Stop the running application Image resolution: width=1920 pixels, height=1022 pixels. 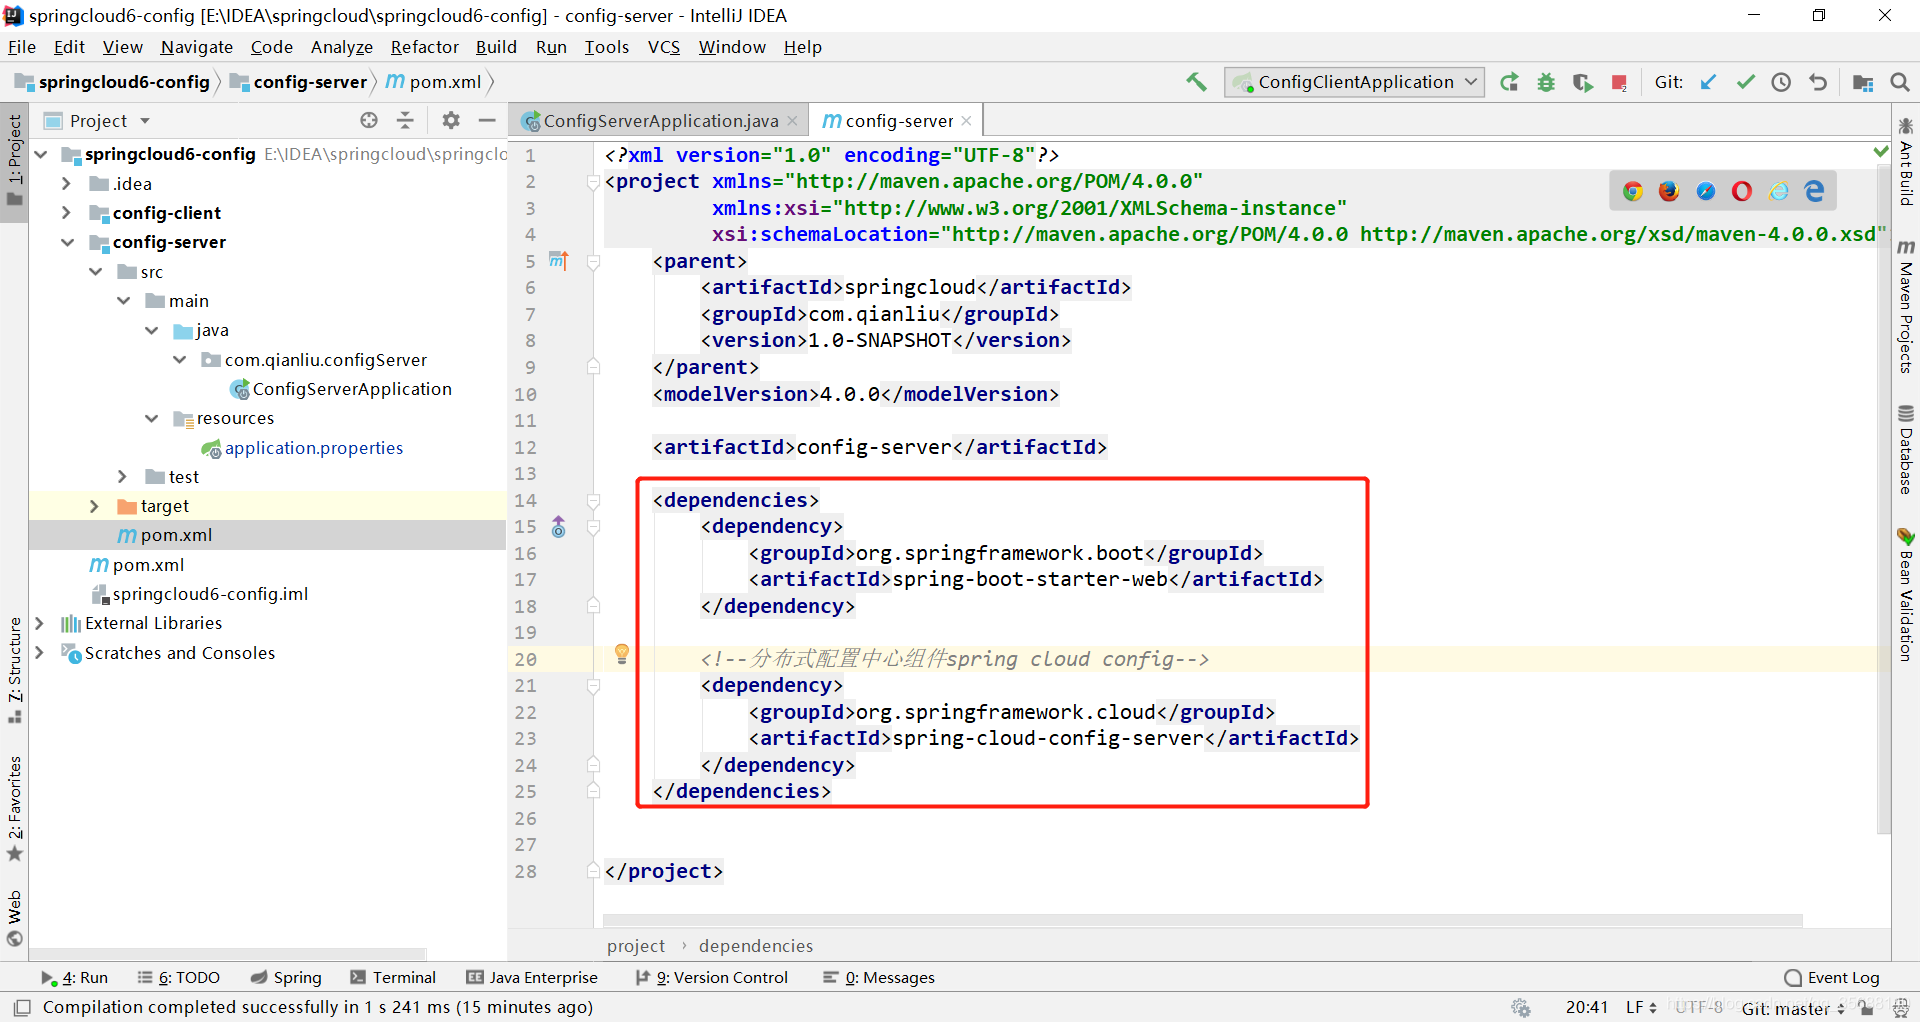click(x=1619, y=82)
